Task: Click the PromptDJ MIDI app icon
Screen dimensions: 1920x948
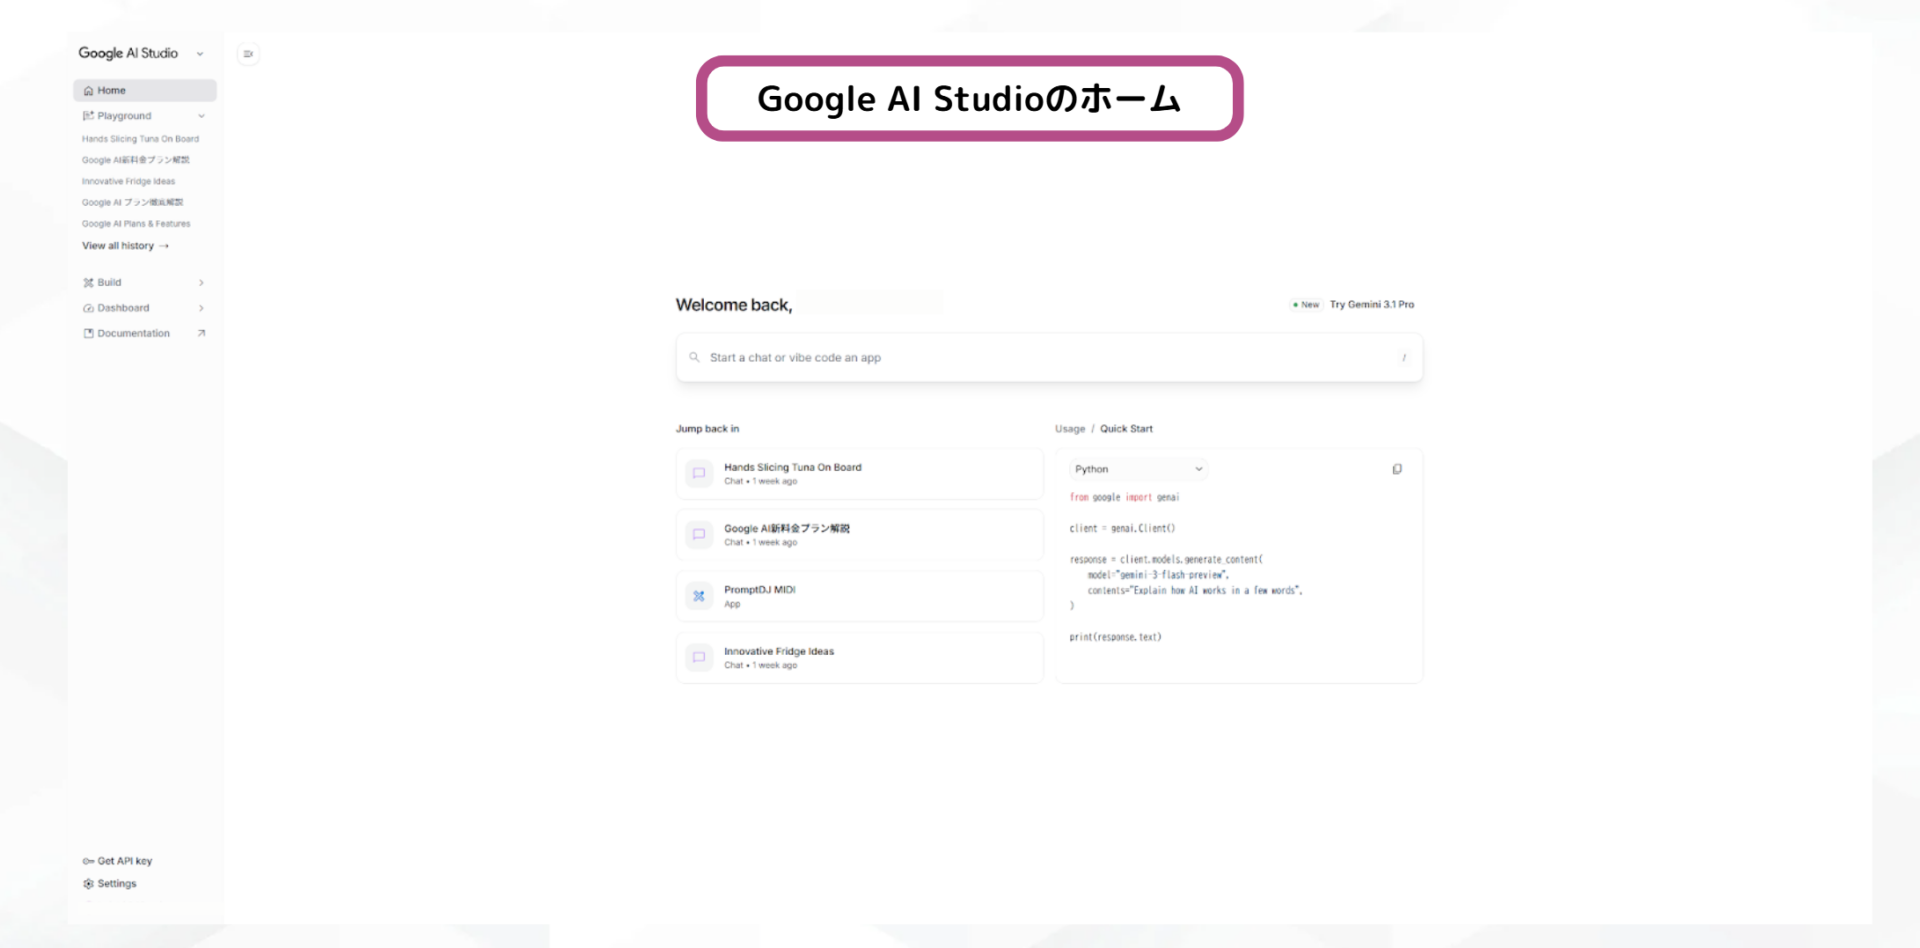Action: coord(699,596)
